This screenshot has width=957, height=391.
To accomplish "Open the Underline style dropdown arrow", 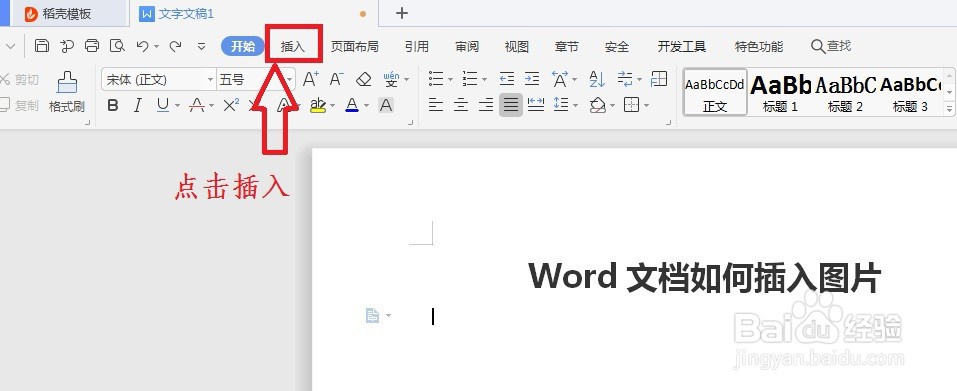I will point(178,106).
